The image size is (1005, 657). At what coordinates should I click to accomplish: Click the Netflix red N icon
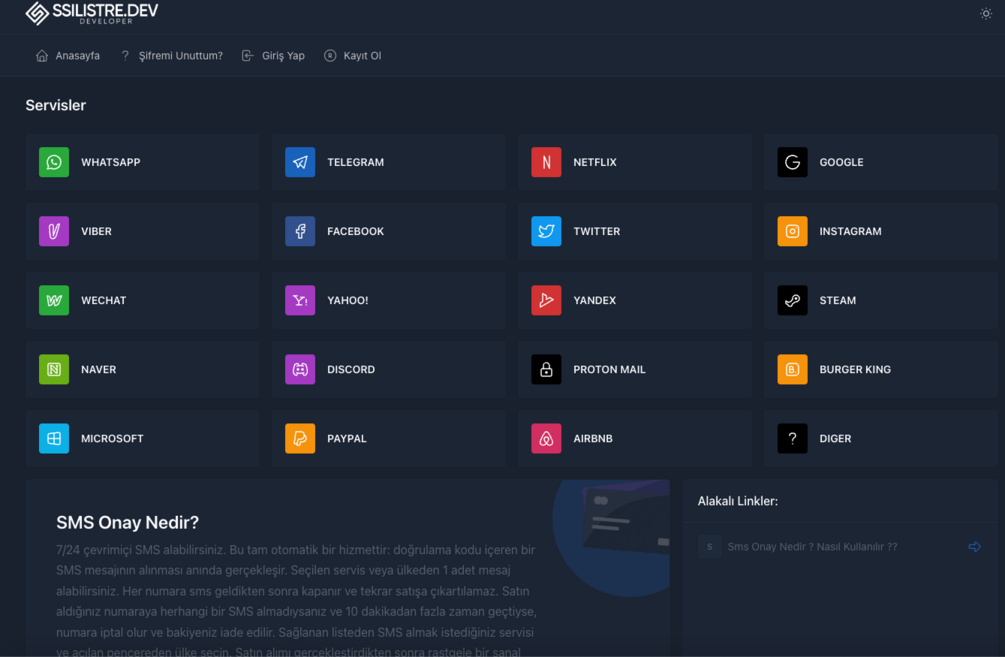pos(546,162)
